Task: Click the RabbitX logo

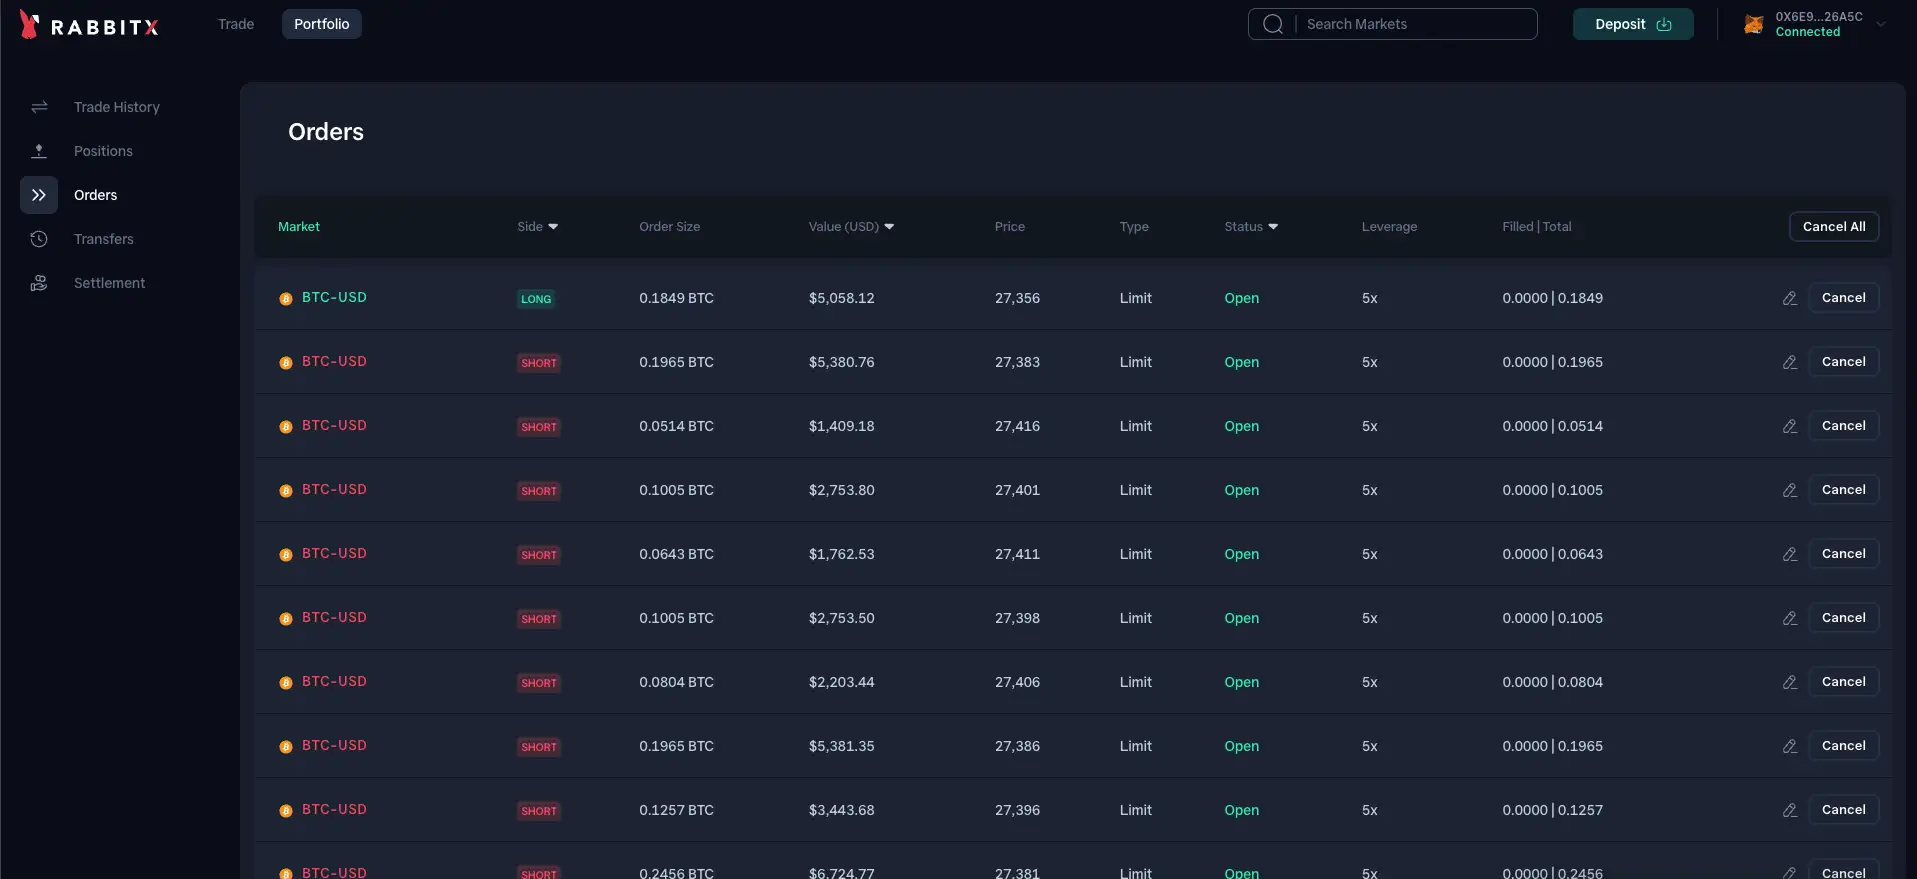Action: click(89, 26)
